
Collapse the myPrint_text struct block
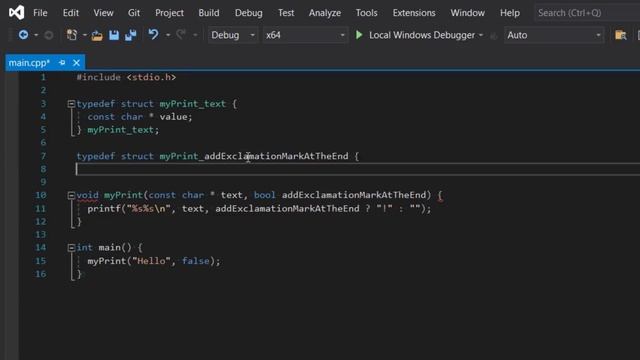tap(71, 104)
